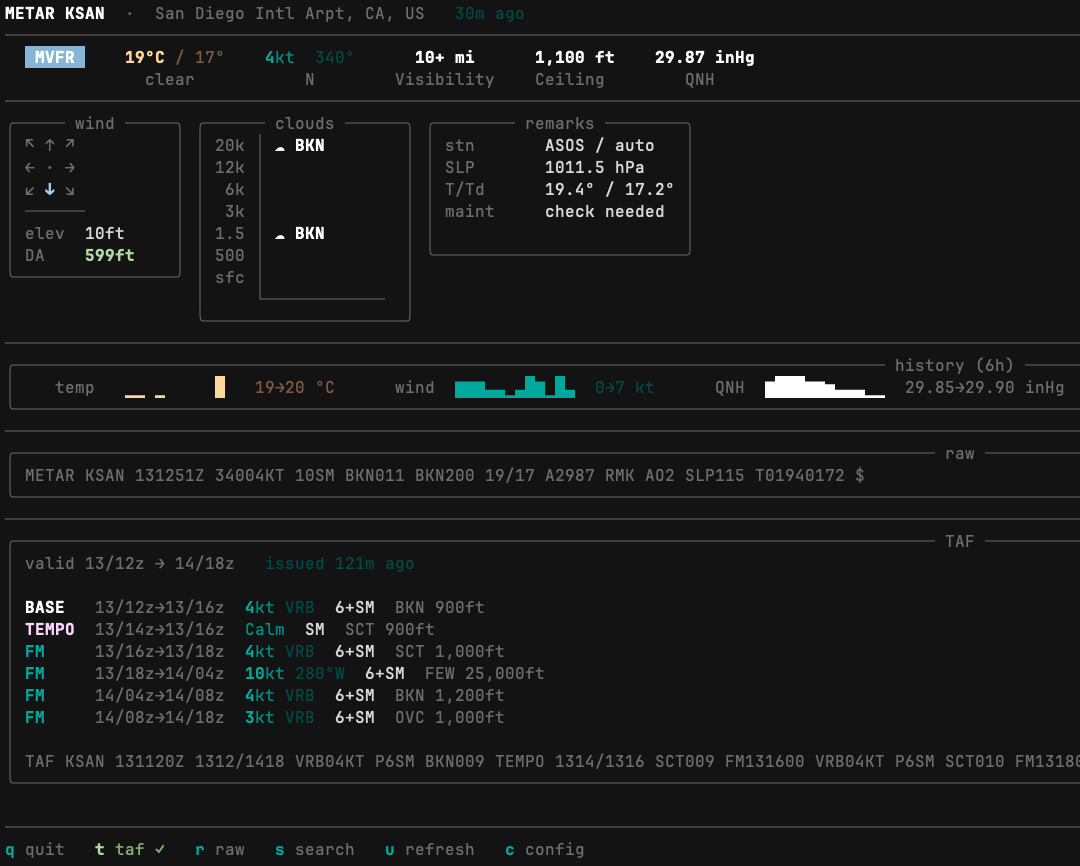Click the cloud icon at 1.5k BKN layer
Image resolution: width=1080 pixels, height=866 pixels.
[x=280, y=236]
